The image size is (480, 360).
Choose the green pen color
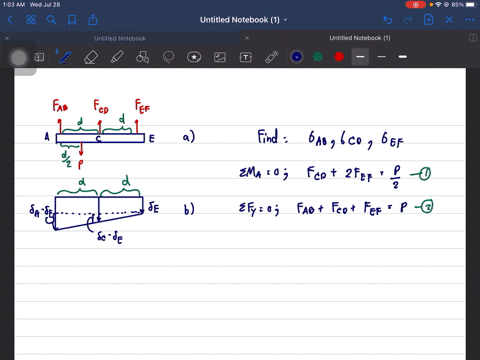point(318,57)
